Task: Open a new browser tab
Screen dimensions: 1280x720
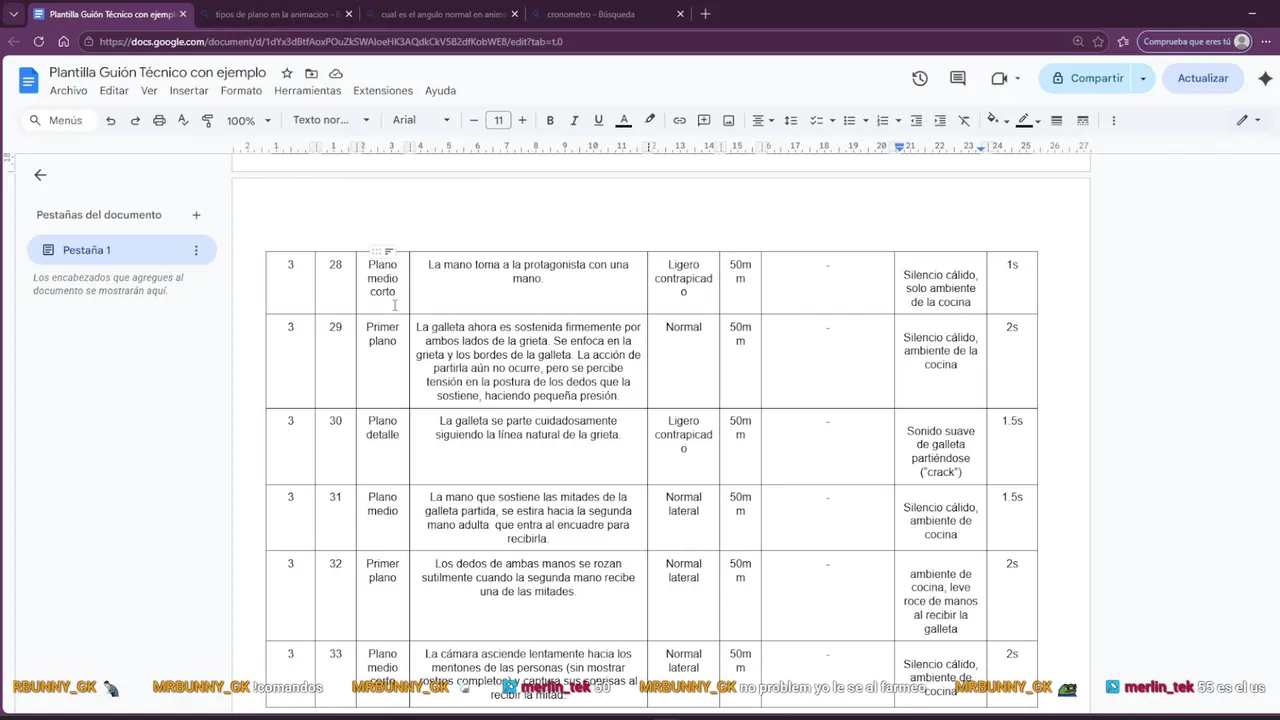Action: (x=705, y=14)
